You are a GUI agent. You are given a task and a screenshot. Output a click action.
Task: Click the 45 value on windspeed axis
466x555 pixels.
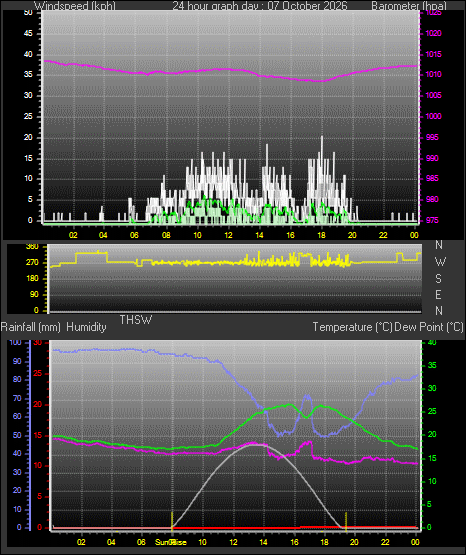(x=28, y=33)
